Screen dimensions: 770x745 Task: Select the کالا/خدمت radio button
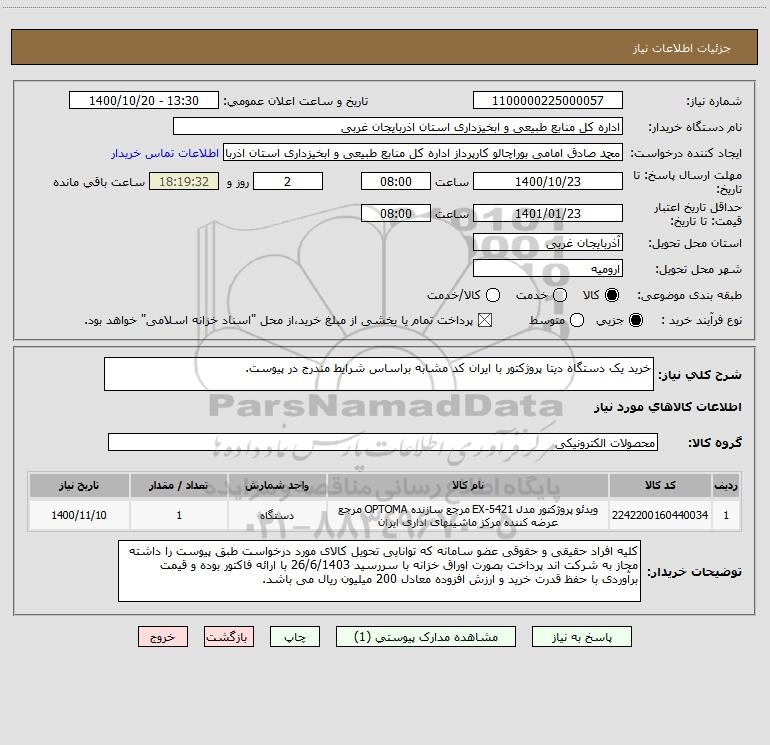[493, 295]
